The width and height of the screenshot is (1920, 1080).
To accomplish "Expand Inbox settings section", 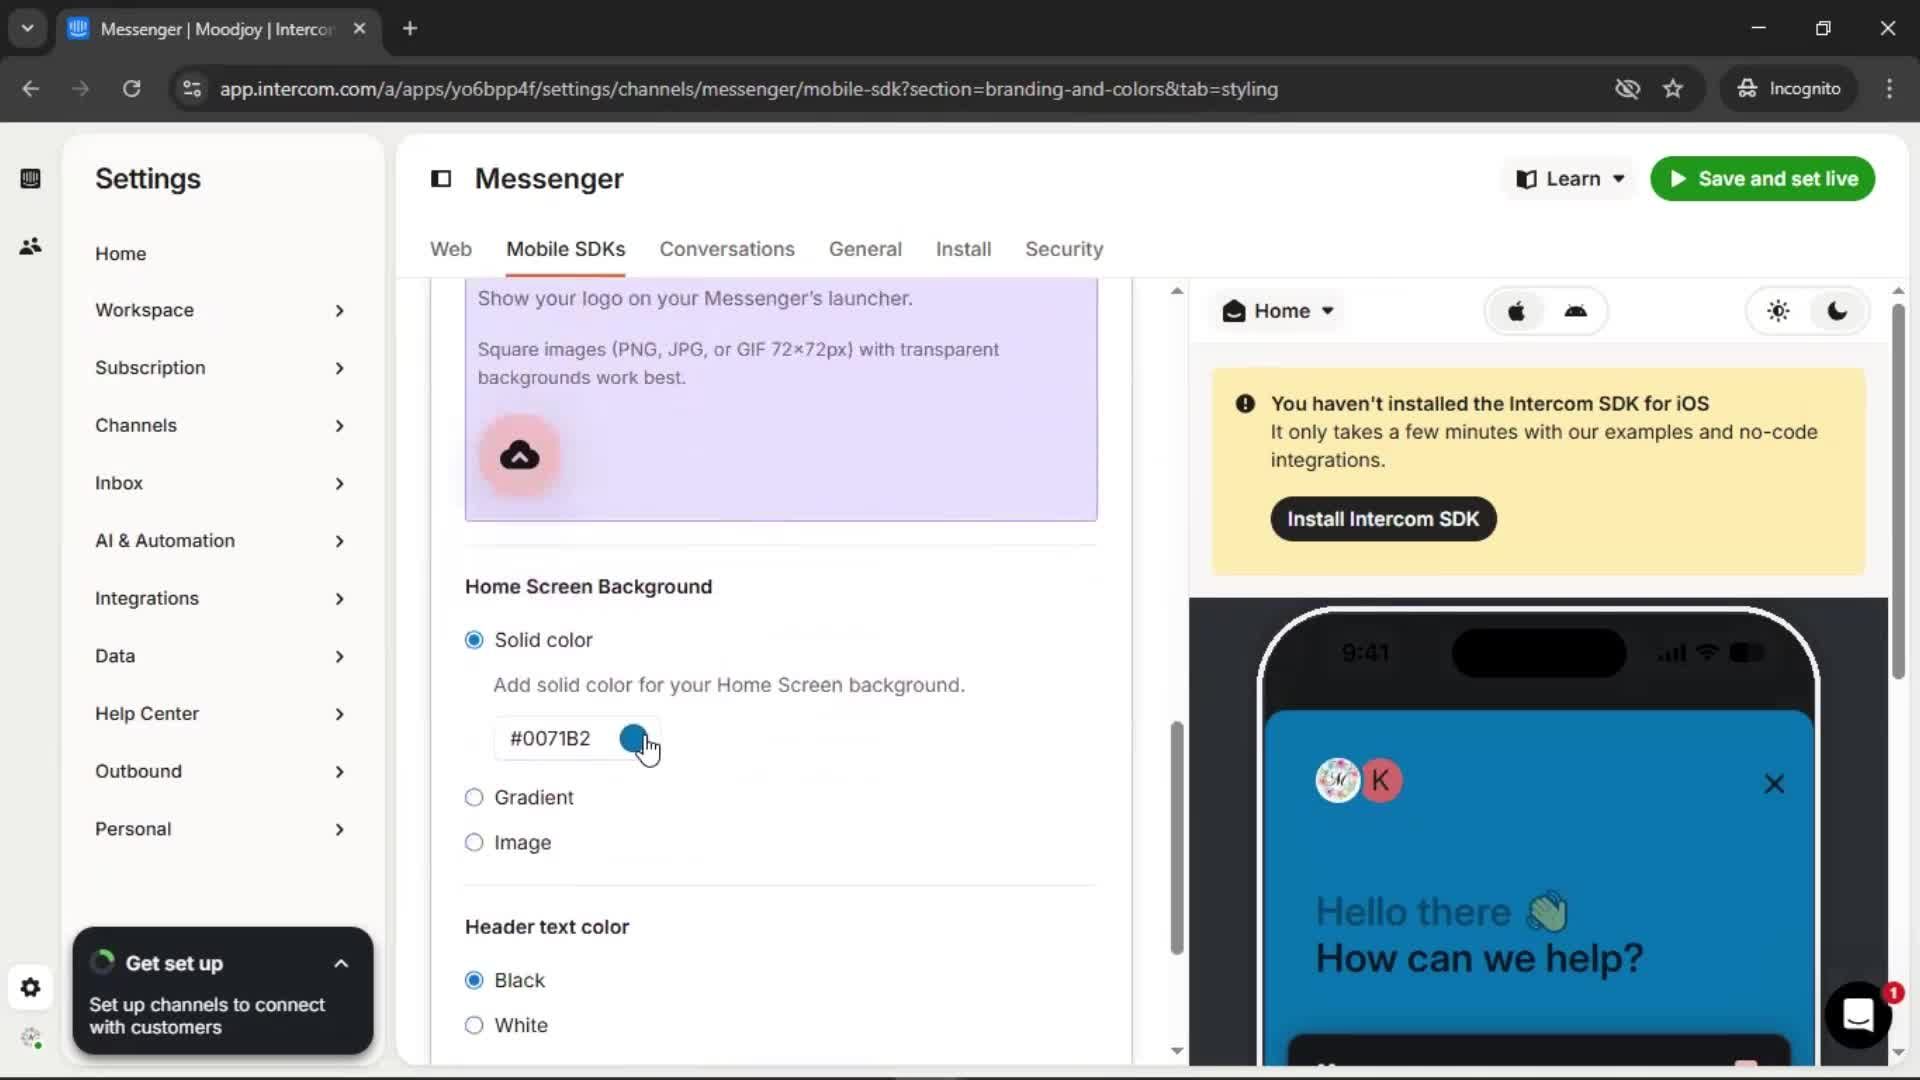I will point(221,484).
